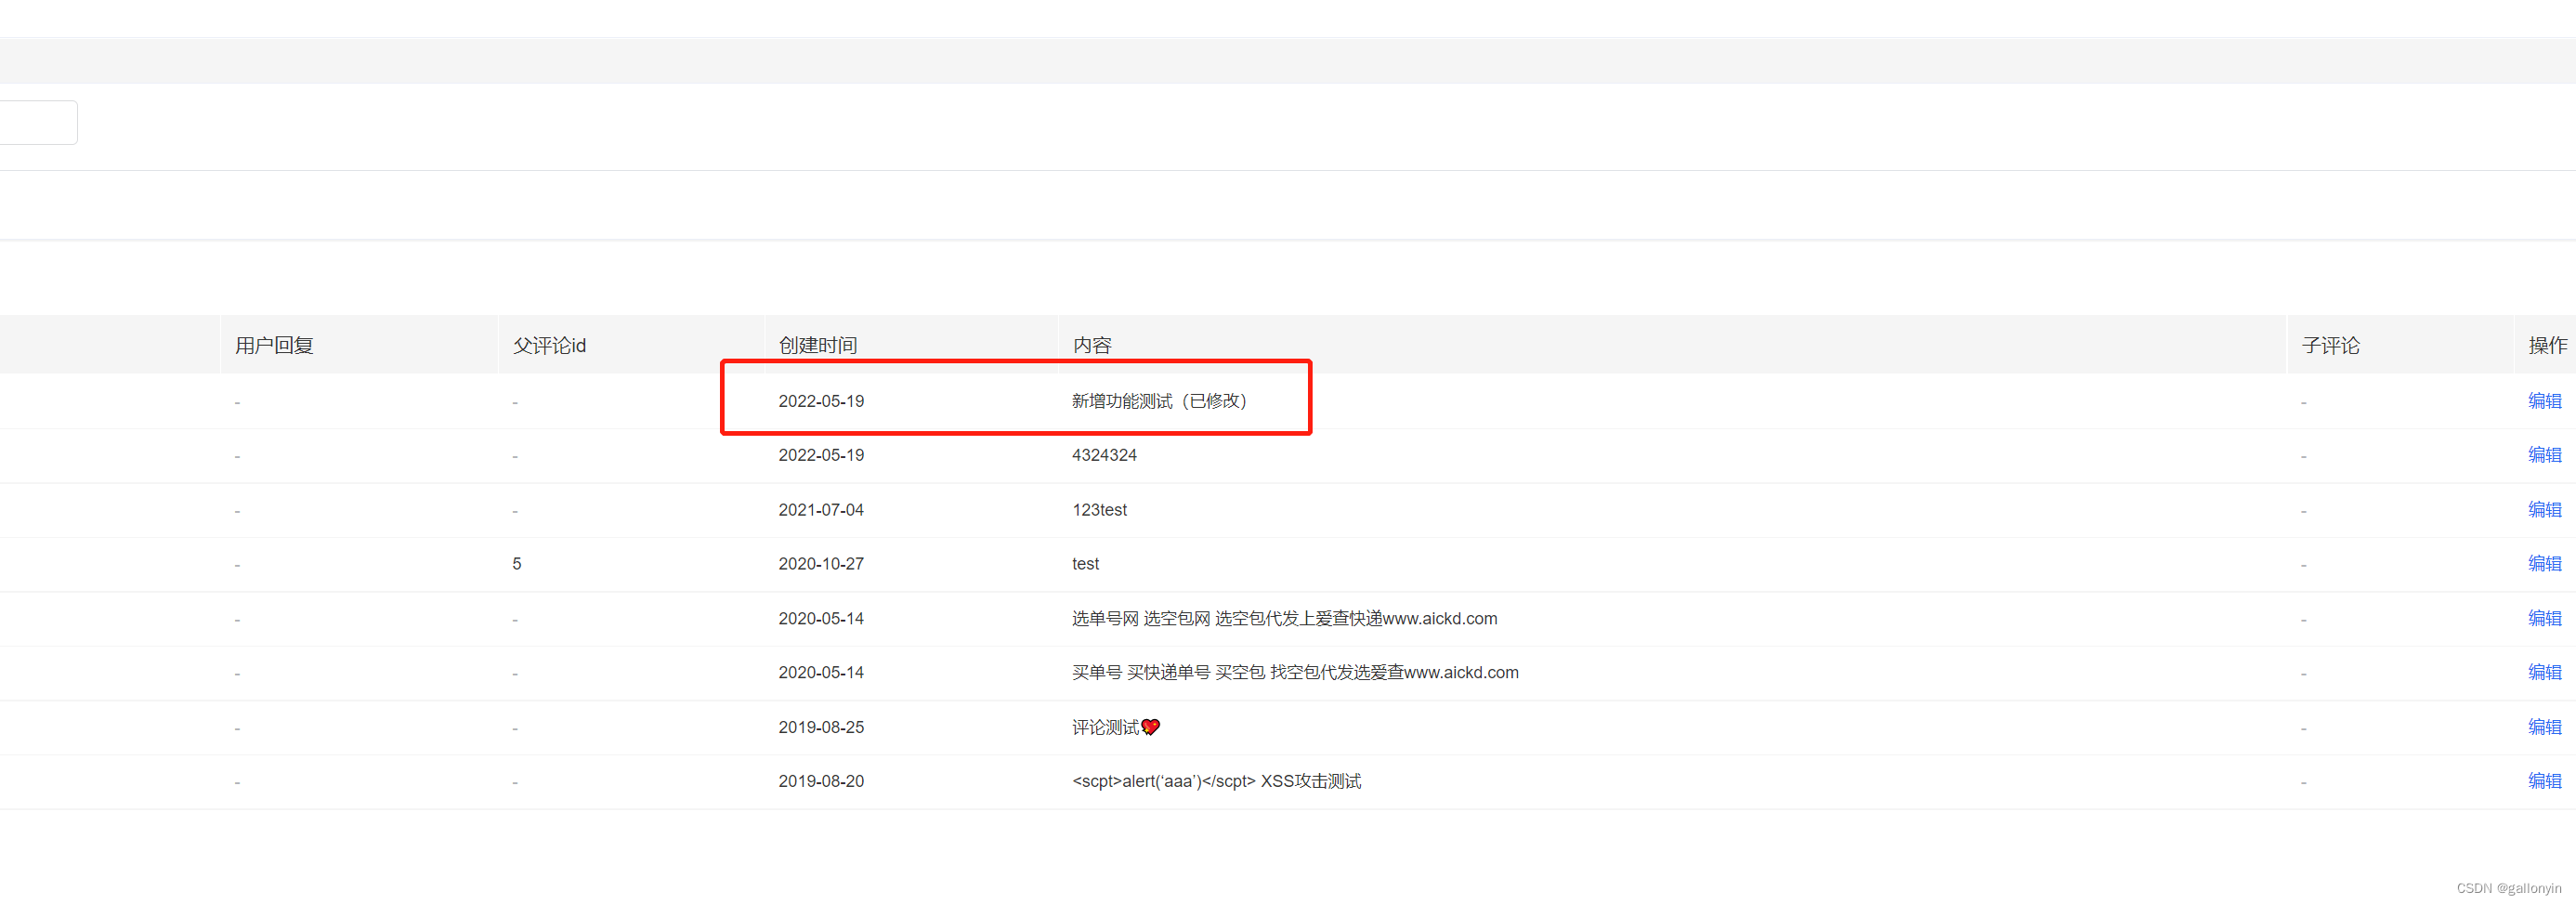Click the 创建时间 column header

click(x=818, y=344)
